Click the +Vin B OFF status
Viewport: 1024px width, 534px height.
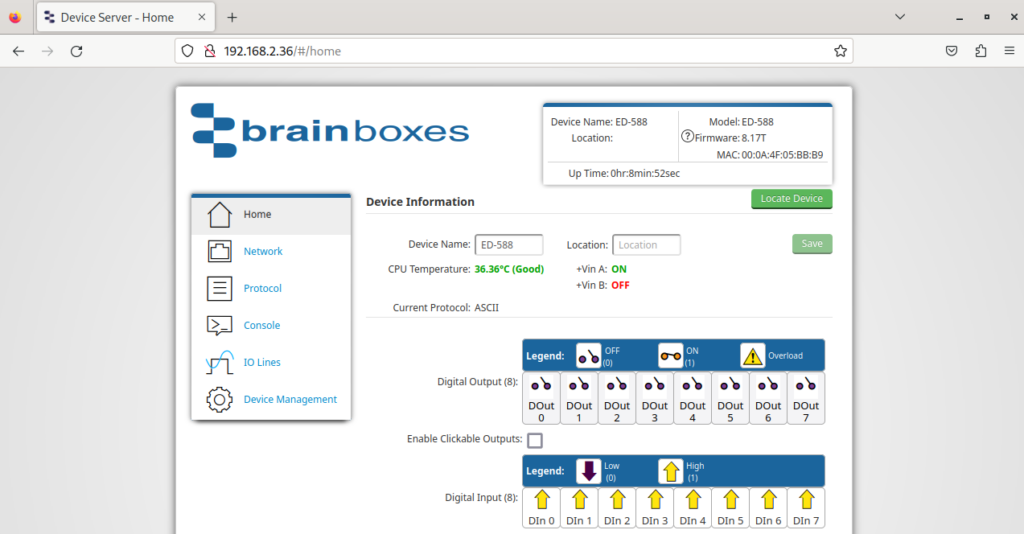coord(620,285)
